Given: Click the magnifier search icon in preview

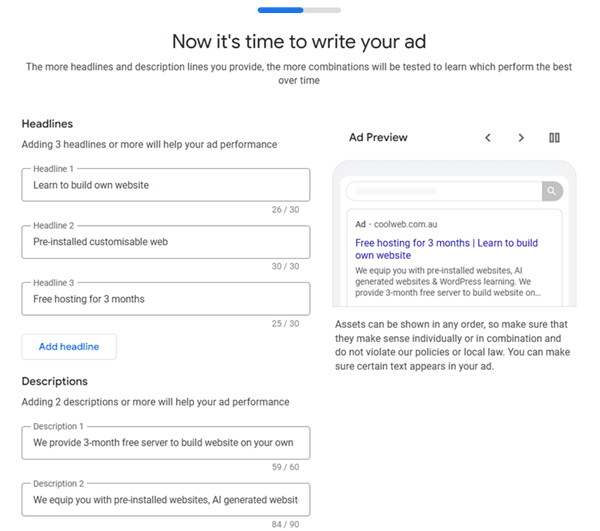Looking at the screenshot, I should (552, 191).
